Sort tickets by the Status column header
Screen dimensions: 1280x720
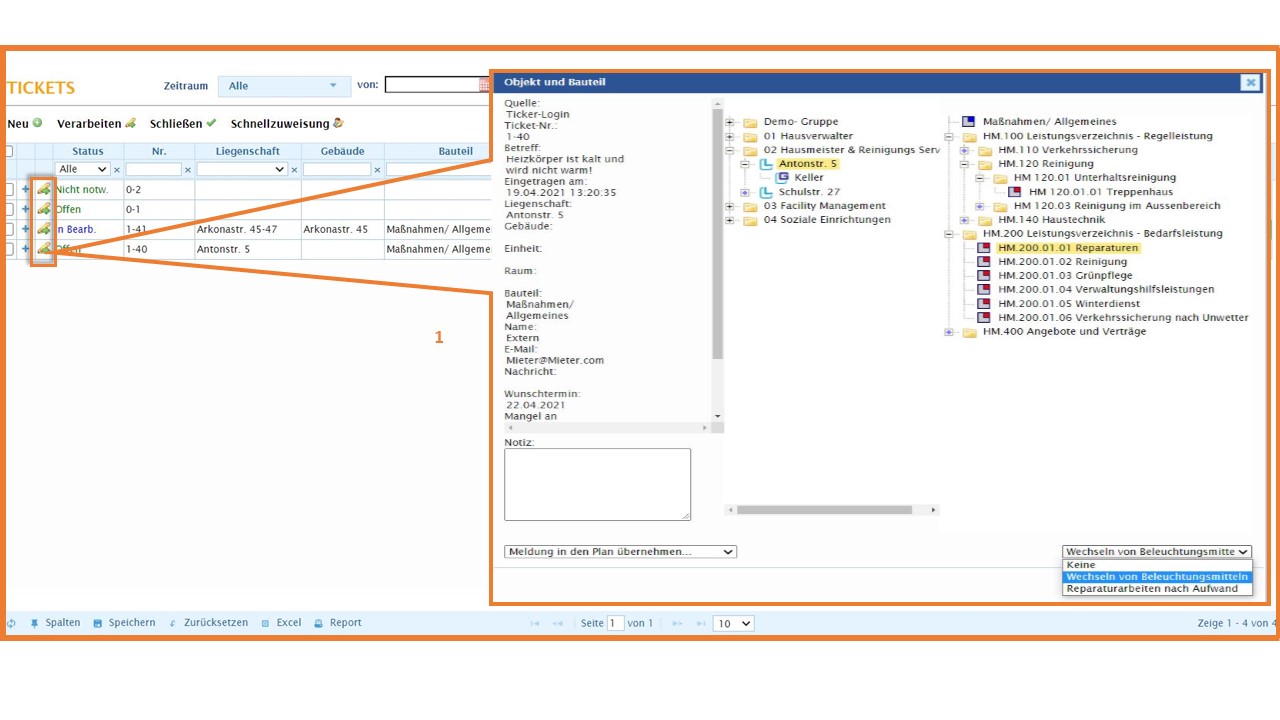point(87,151)
